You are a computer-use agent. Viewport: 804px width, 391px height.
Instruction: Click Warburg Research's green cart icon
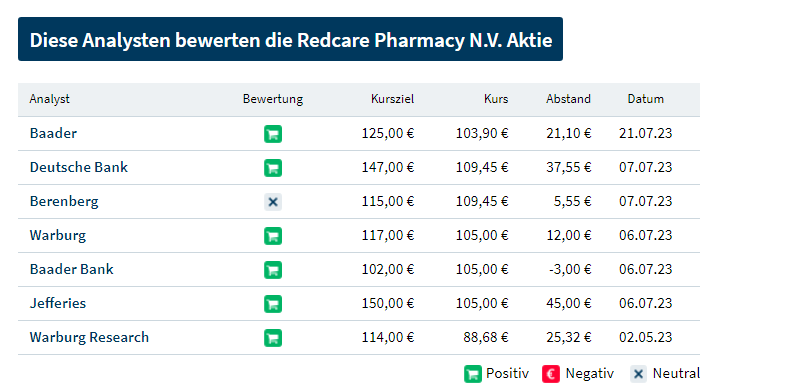[273, 338]
